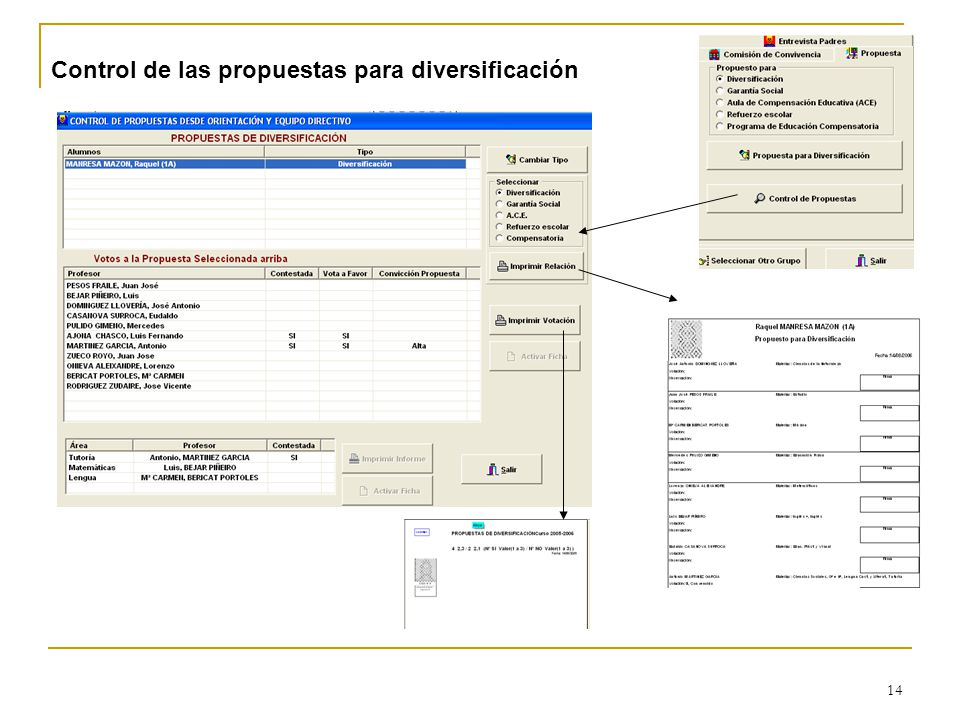This screenshot has width=960, height=720.
Task: Click the Propuesta tab icon
Action: (x=851, y=53)
